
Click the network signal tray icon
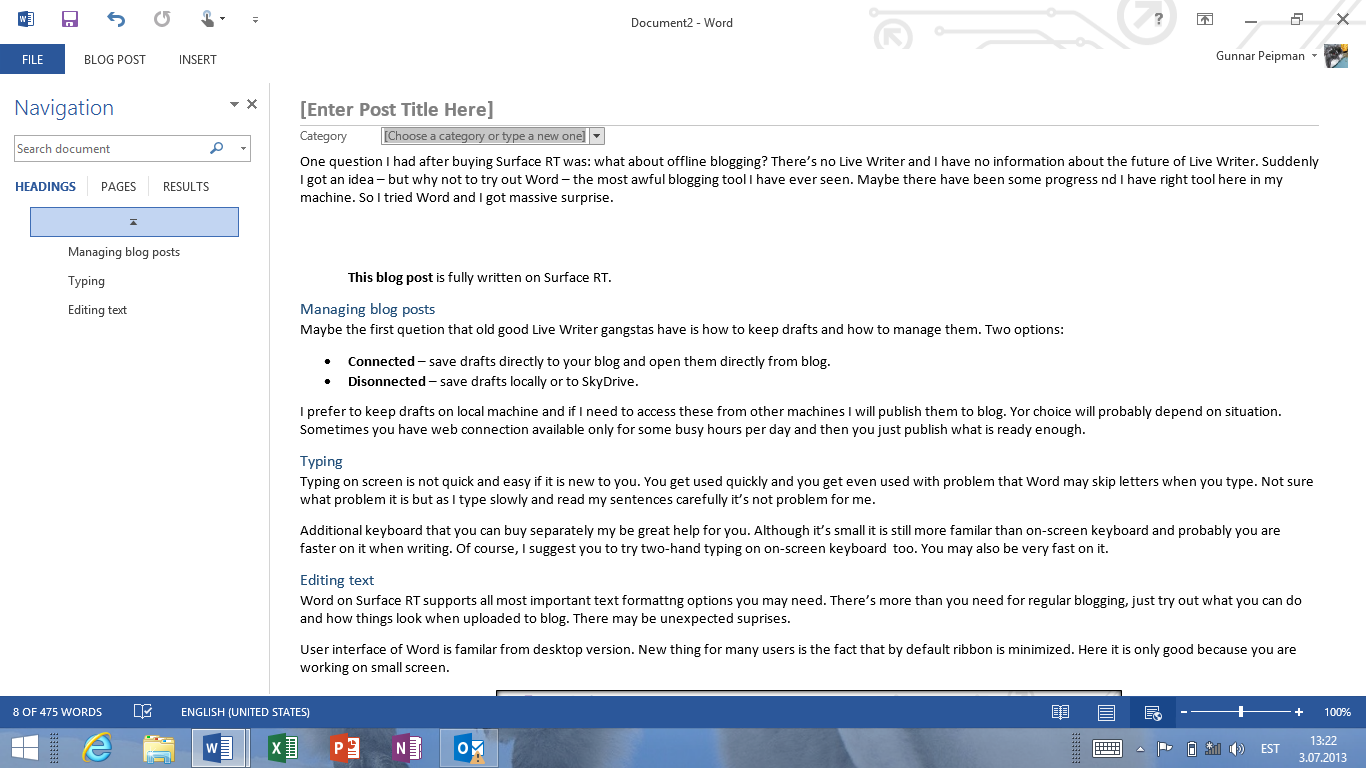tap(1213, 748)
